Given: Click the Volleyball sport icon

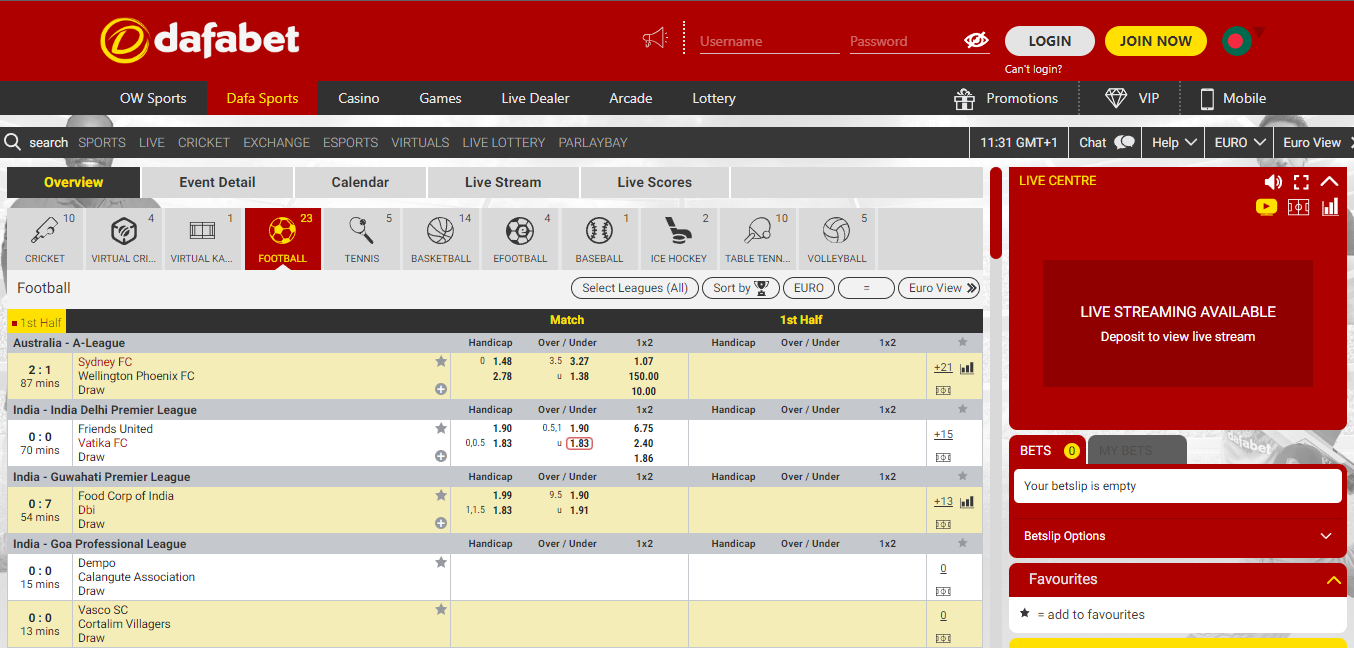Looking at the screenshot, I should tap(837, 239).
